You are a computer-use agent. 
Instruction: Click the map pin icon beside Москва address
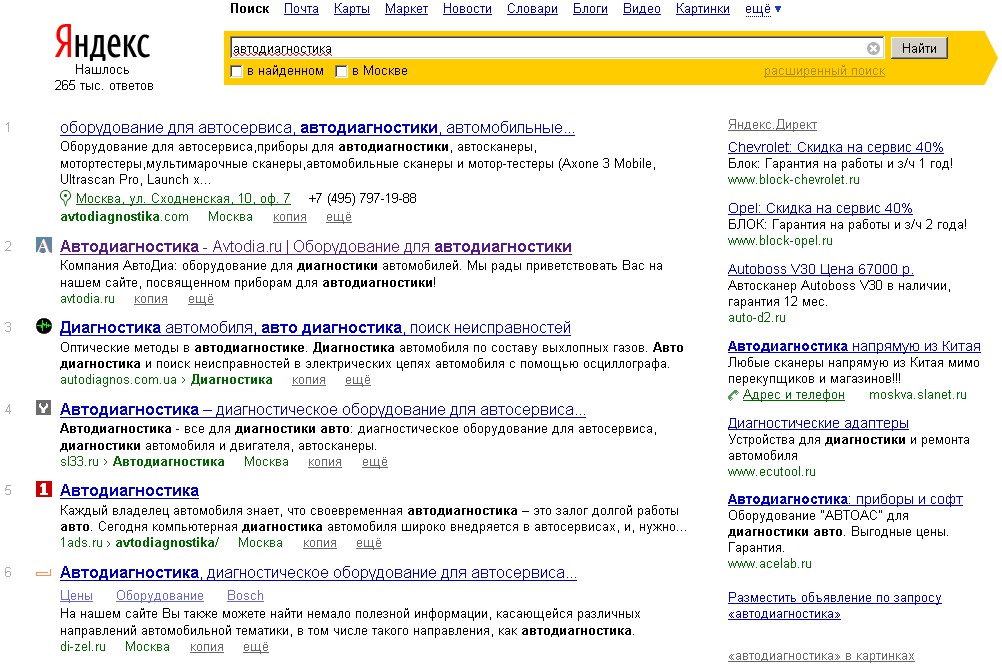pos(65,198)
